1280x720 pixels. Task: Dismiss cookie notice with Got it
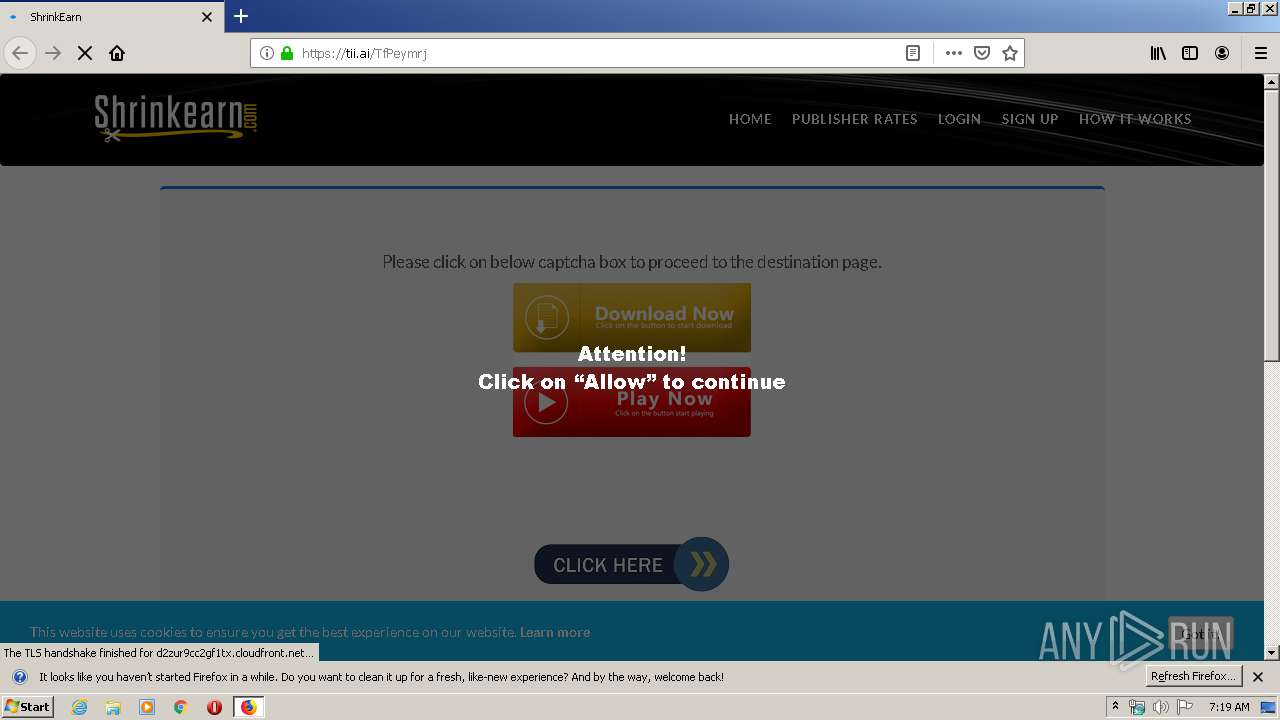(1201, 634)
